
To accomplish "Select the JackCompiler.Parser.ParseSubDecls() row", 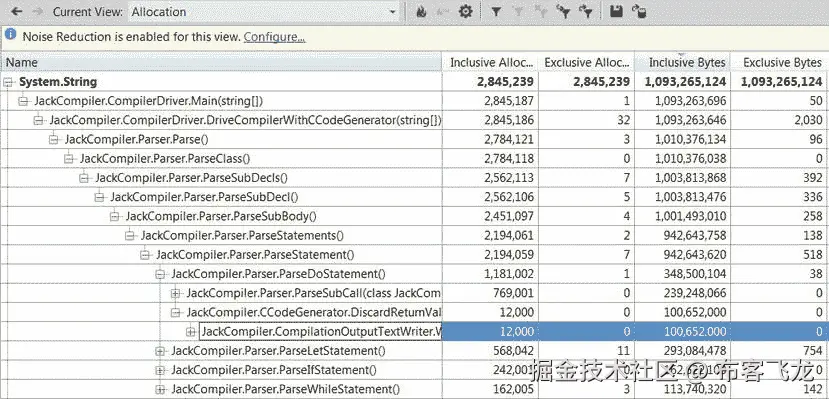I will (414, 178).
